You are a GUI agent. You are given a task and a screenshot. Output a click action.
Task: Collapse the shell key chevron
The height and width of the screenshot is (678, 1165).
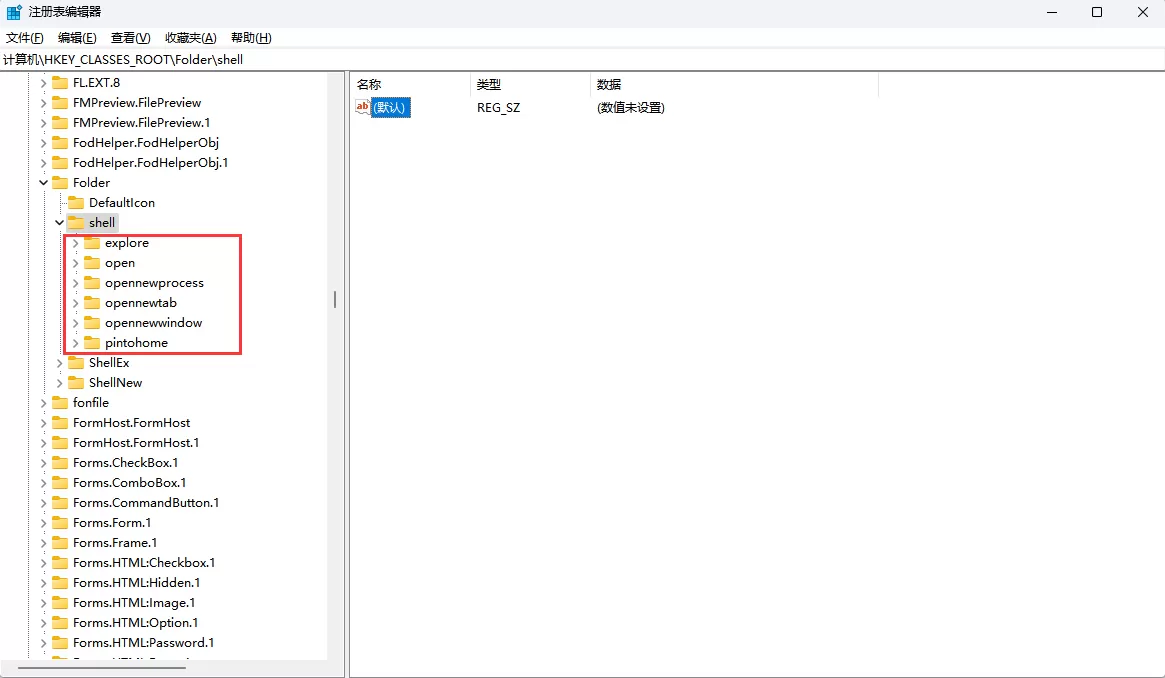[58, 222]
